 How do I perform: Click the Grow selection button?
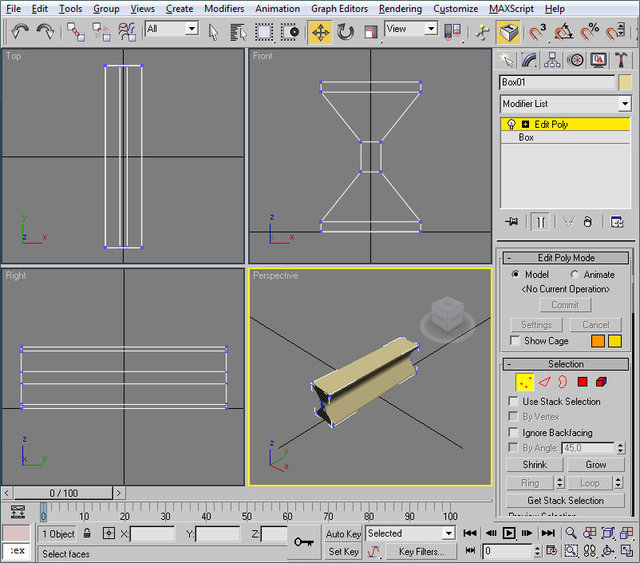point(596,465)
